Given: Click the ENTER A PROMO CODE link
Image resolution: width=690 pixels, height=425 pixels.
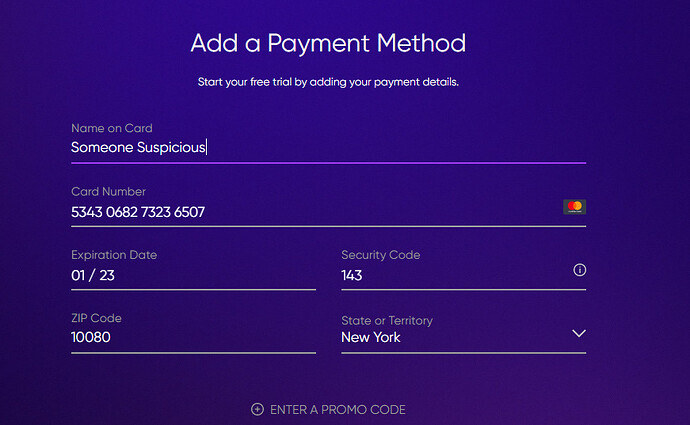Looking at the screenshot, I should pos(337,409).
